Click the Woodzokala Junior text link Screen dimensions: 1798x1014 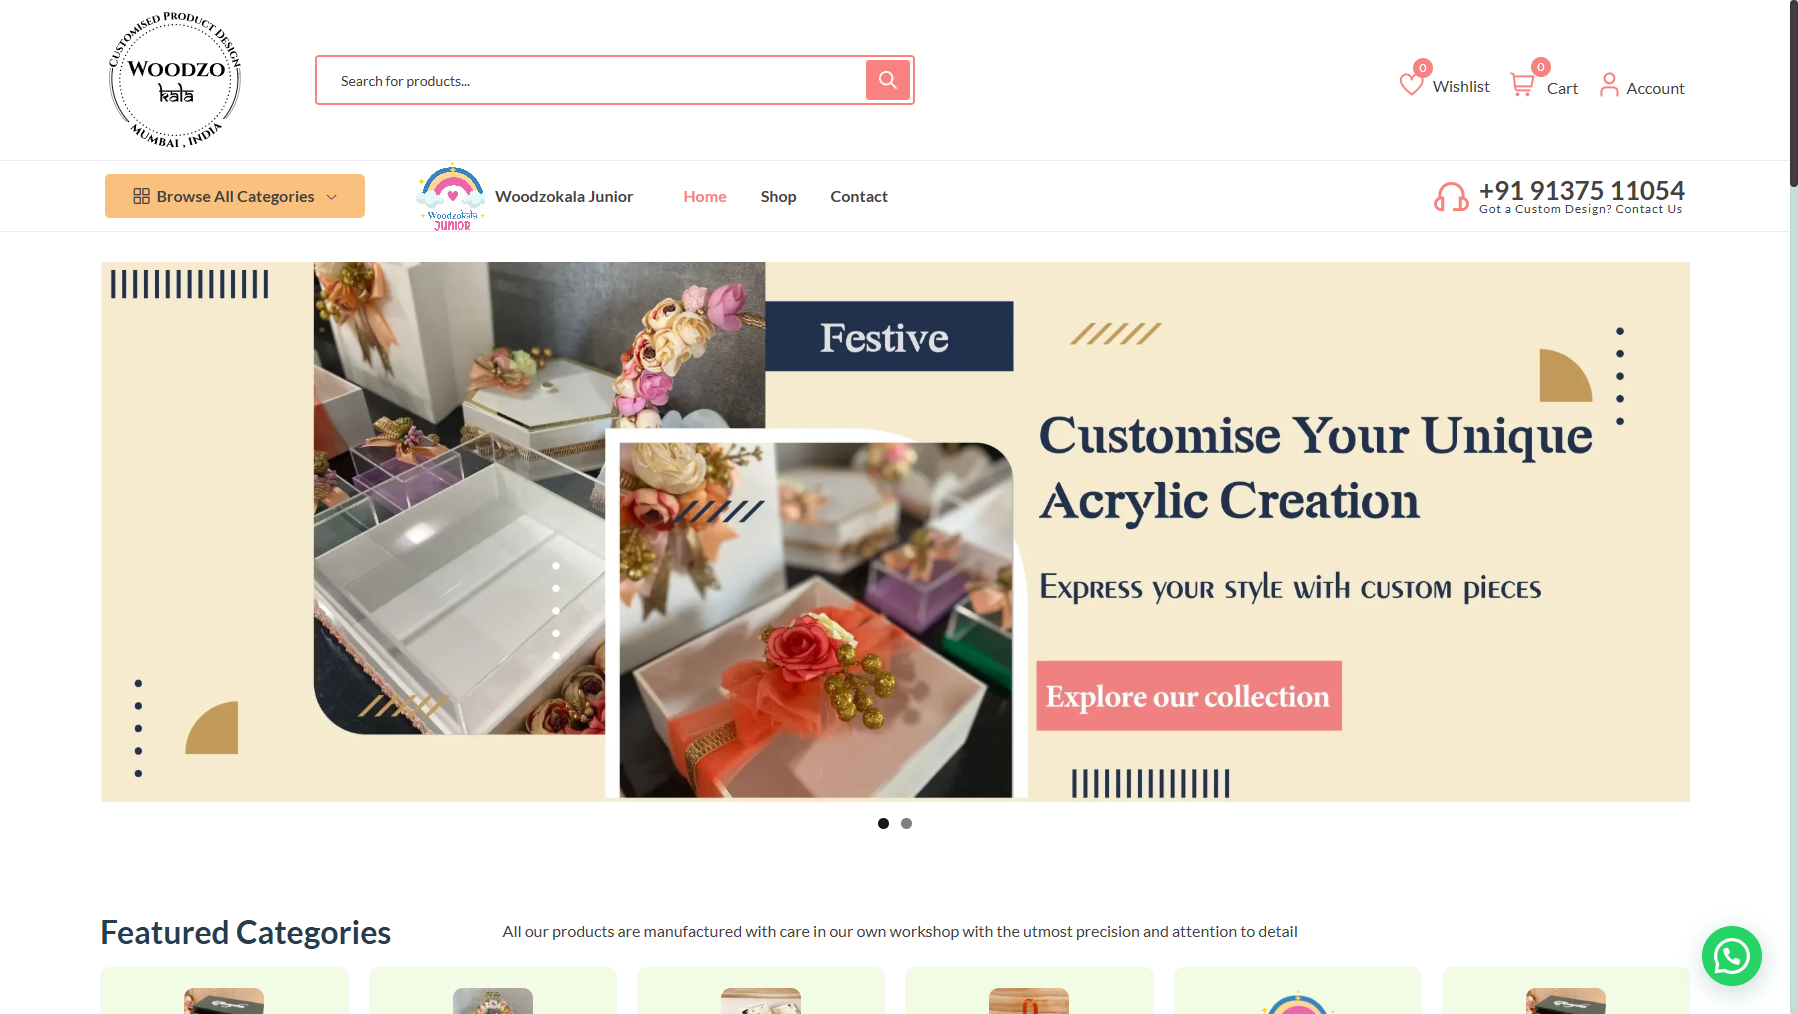tap(564, 197)
